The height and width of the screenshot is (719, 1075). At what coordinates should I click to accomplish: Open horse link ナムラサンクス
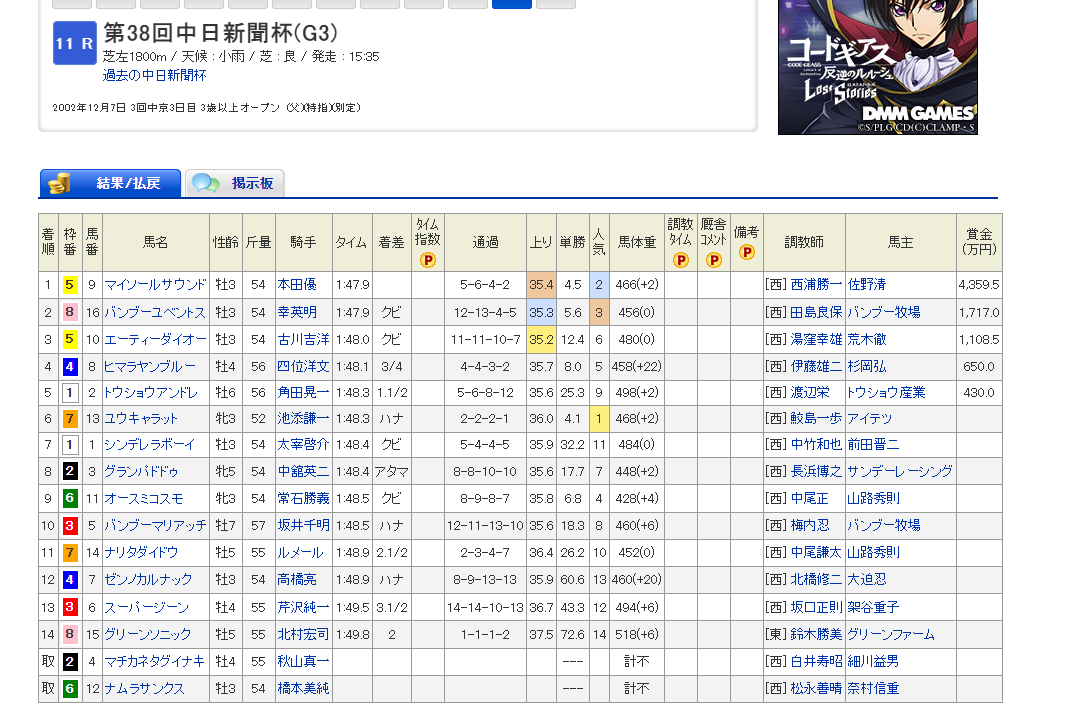(144, 688)
